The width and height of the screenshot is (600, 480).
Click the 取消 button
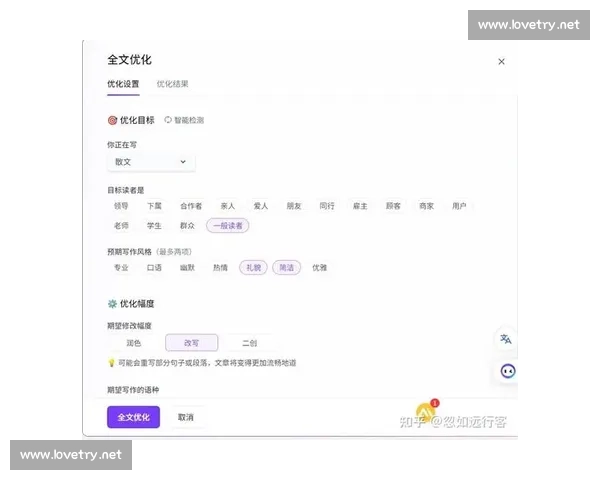coord(186,417)
